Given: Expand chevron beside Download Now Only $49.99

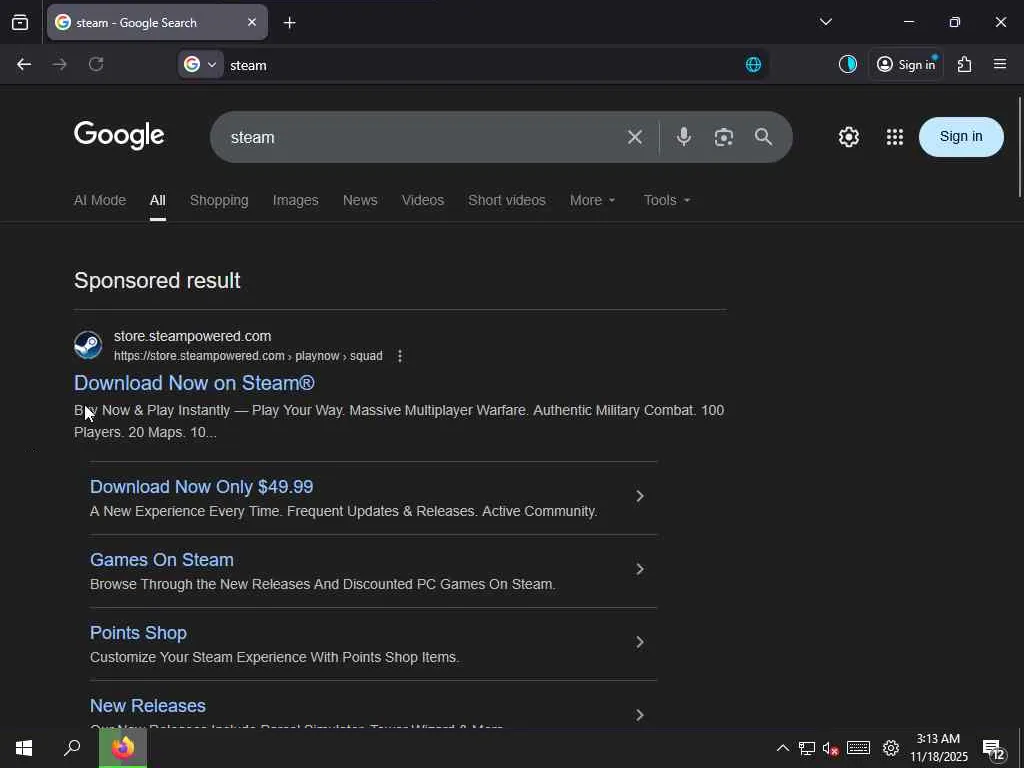Looking at the screenshot, I should [x=640, y=496].
